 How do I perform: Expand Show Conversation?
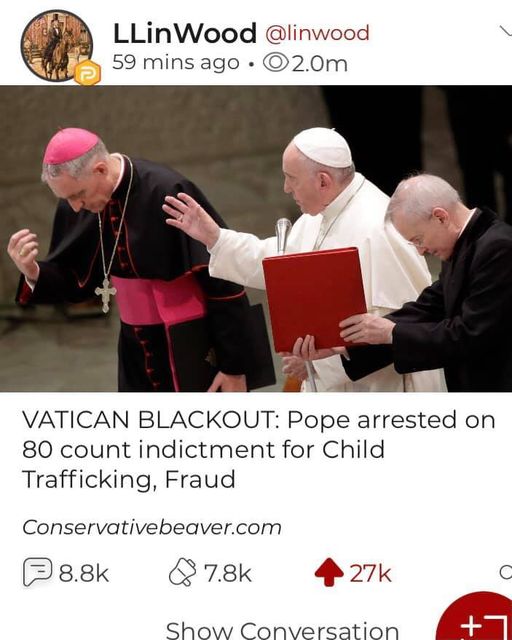tap(282, 630)
